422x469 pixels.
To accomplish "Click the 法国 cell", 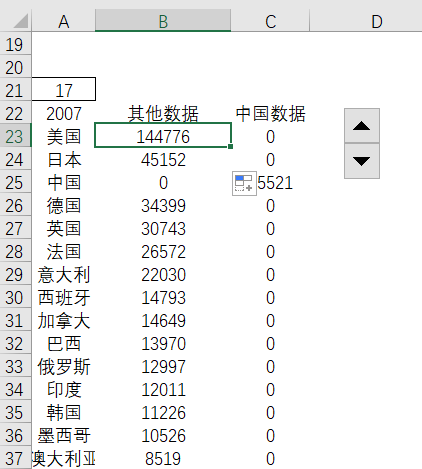I will tap(63, 251).
